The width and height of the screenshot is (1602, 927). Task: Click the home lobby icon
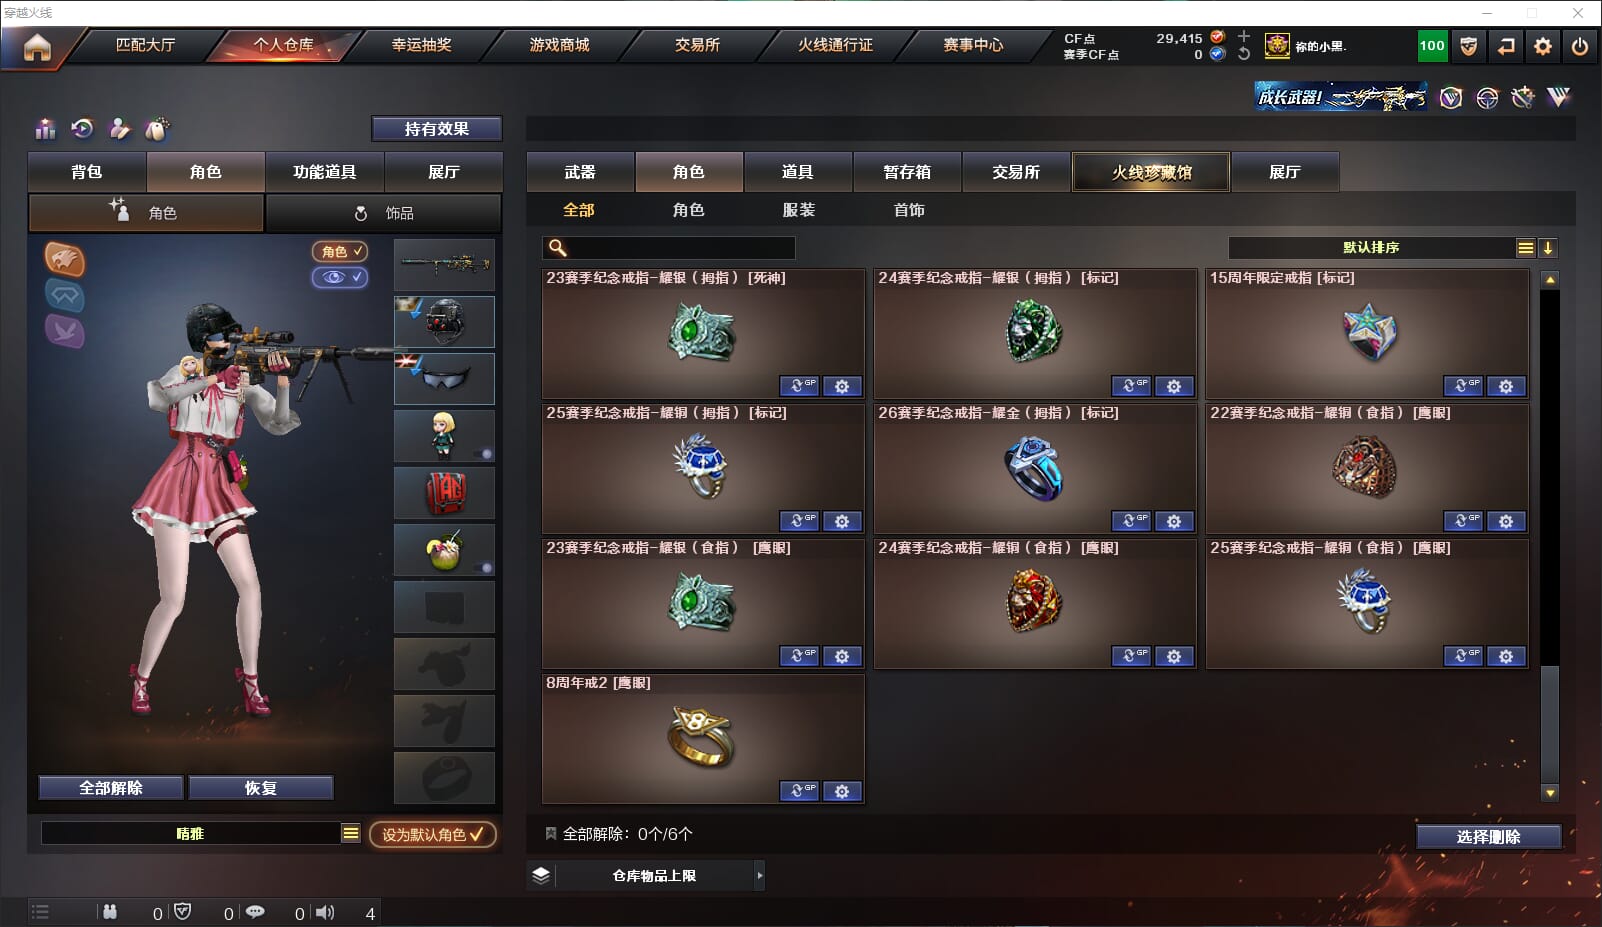(x=37, y=46)
